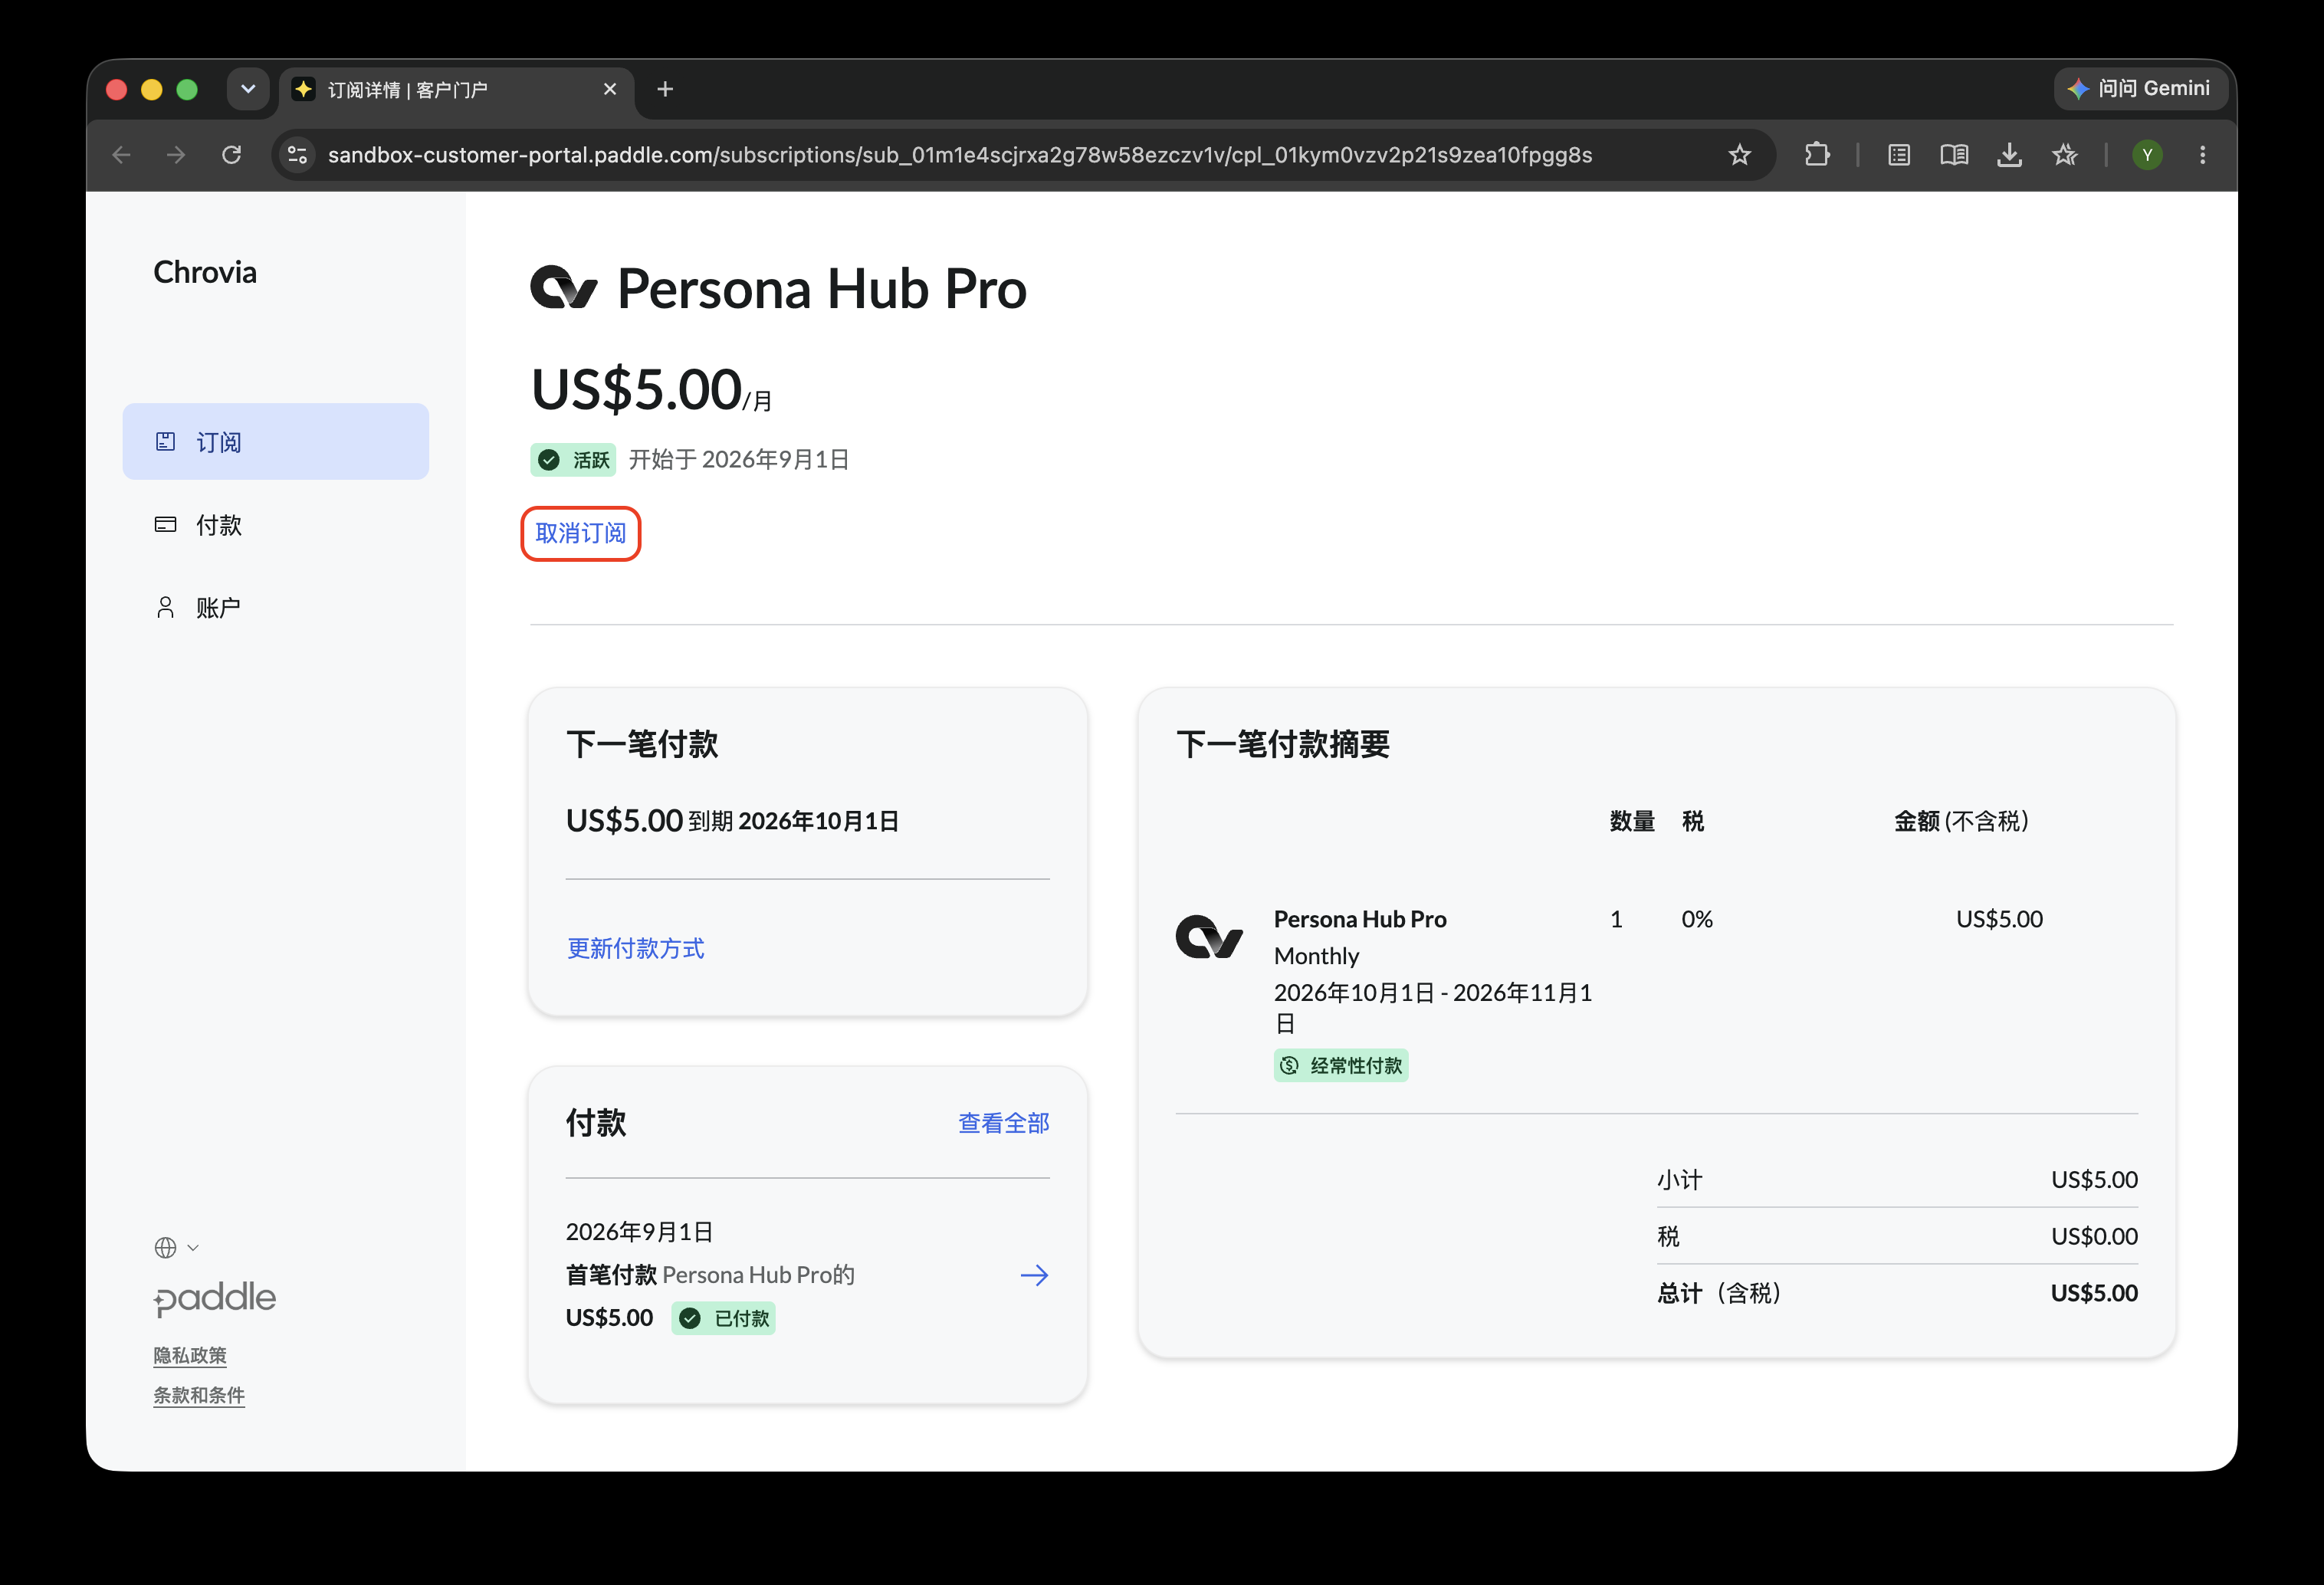Click 查看全部 payments link
2324x1585 pixels.
(1003, 1123)
